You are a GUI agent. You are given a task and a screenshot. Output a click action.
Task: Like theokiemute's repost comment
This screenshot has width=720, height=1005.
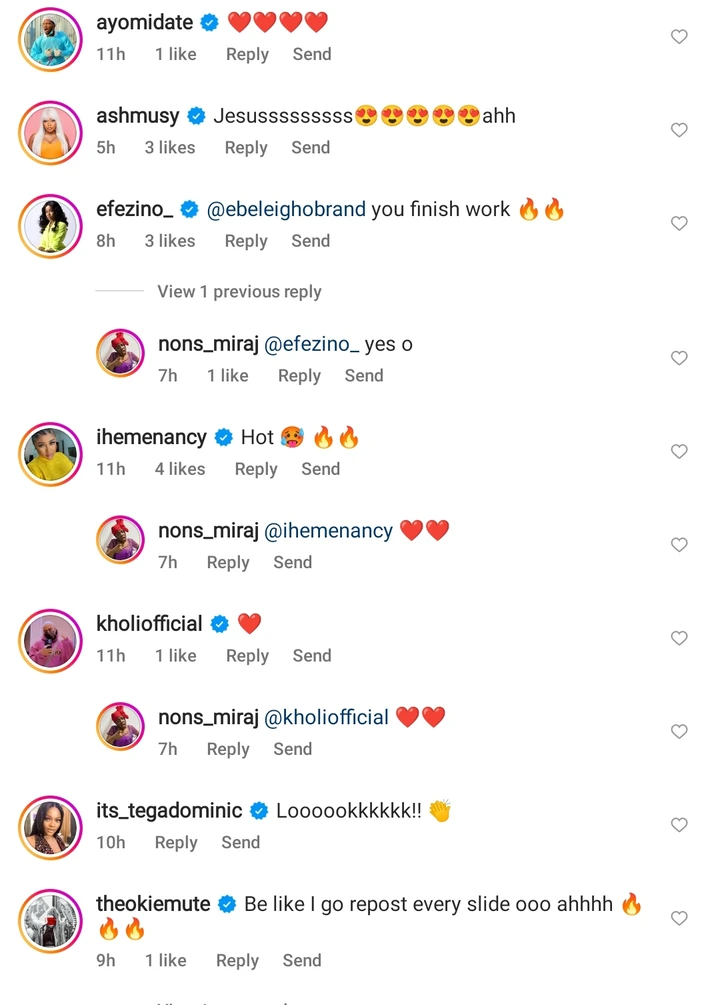(679, 918)
